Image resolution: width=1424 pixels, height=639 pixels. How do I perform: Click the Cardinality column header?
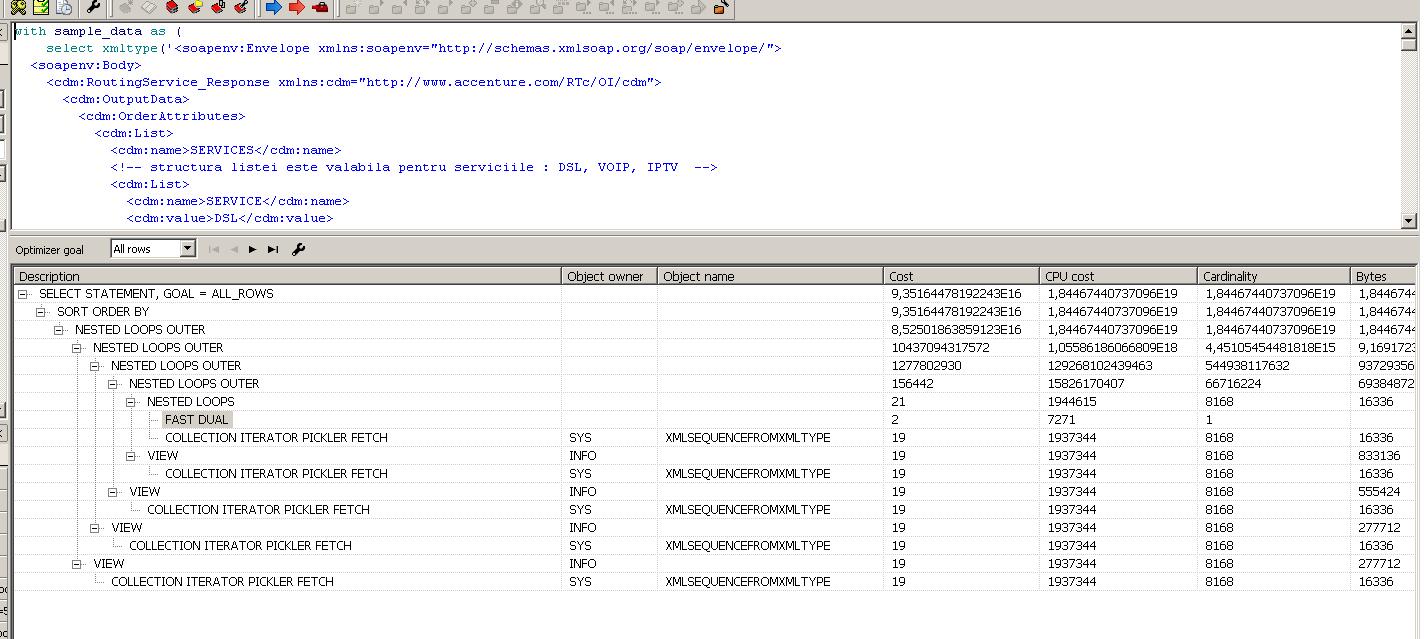pos(1274,276)
